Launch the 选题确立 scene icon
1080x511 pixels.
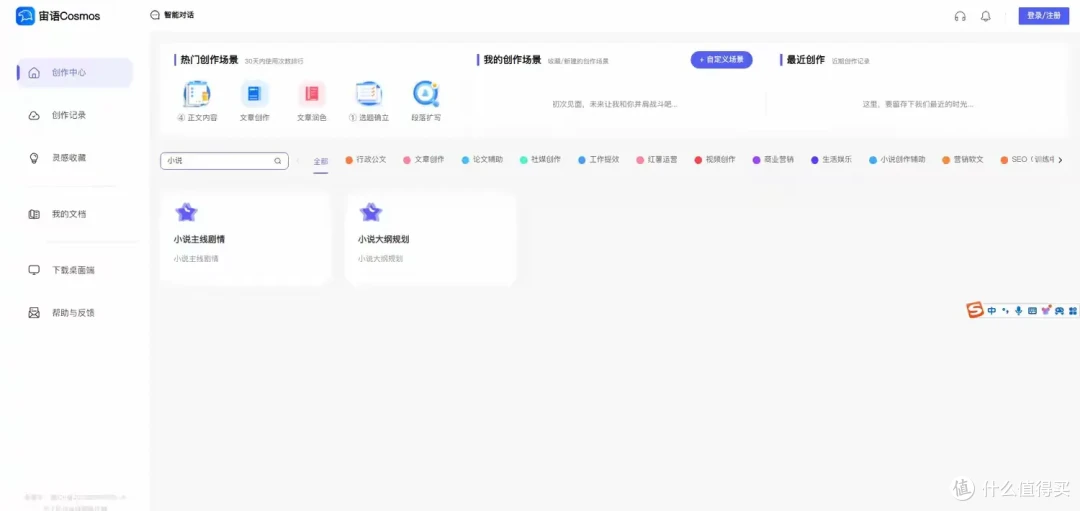[369, 95]
